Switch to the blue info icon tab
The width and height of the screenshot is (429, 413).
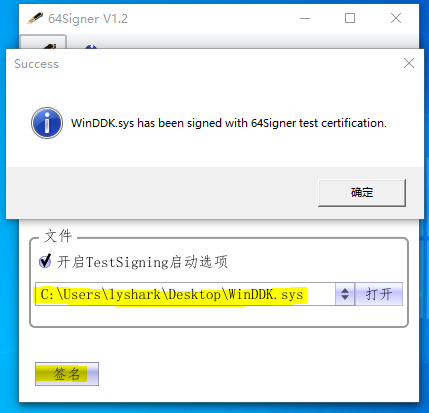click(x=91, y=46)
